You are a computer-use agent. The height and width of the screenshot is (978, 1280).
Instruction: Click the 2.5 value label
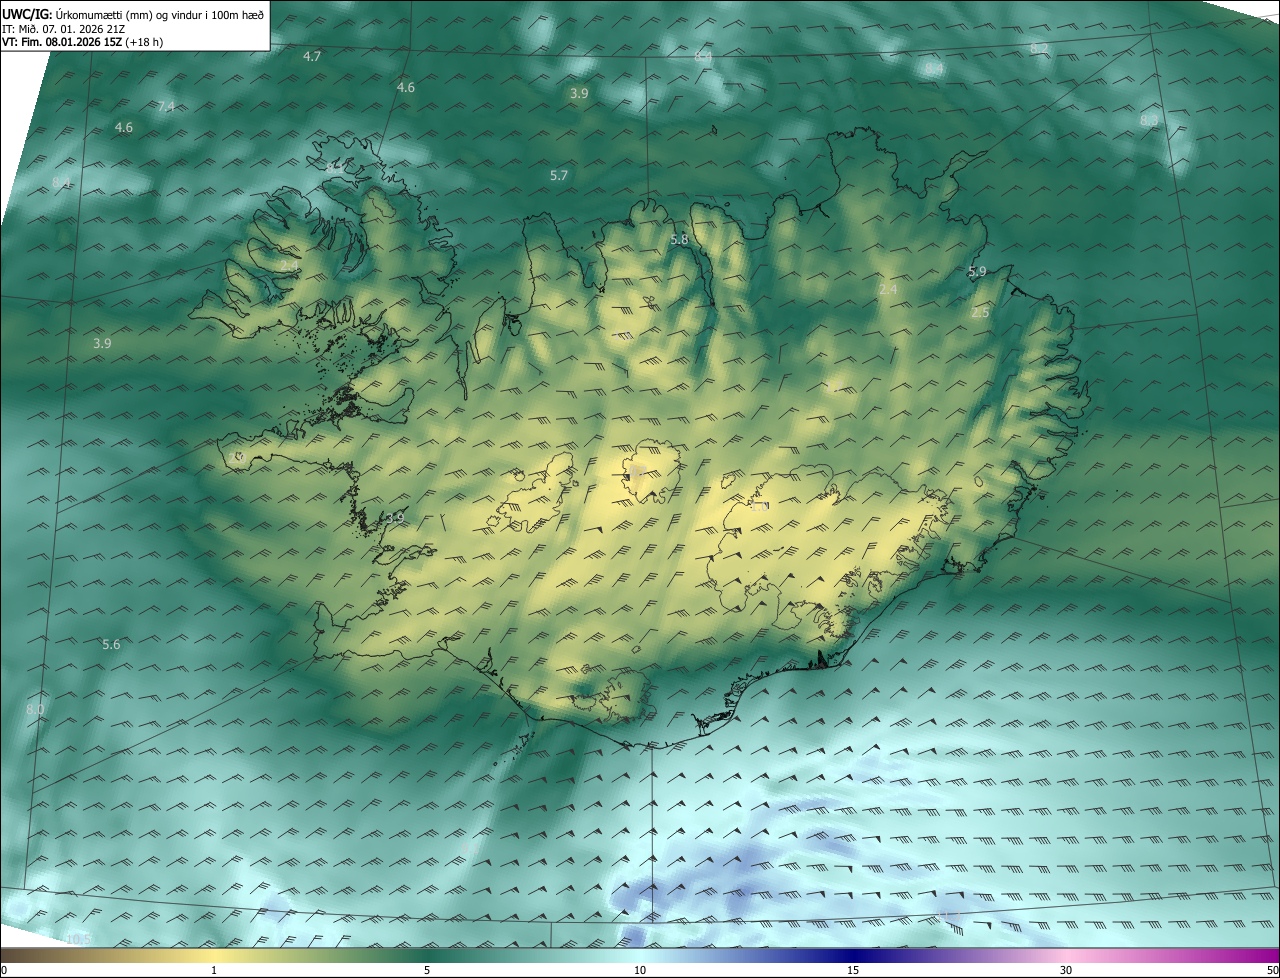click(x=980, y=313)
